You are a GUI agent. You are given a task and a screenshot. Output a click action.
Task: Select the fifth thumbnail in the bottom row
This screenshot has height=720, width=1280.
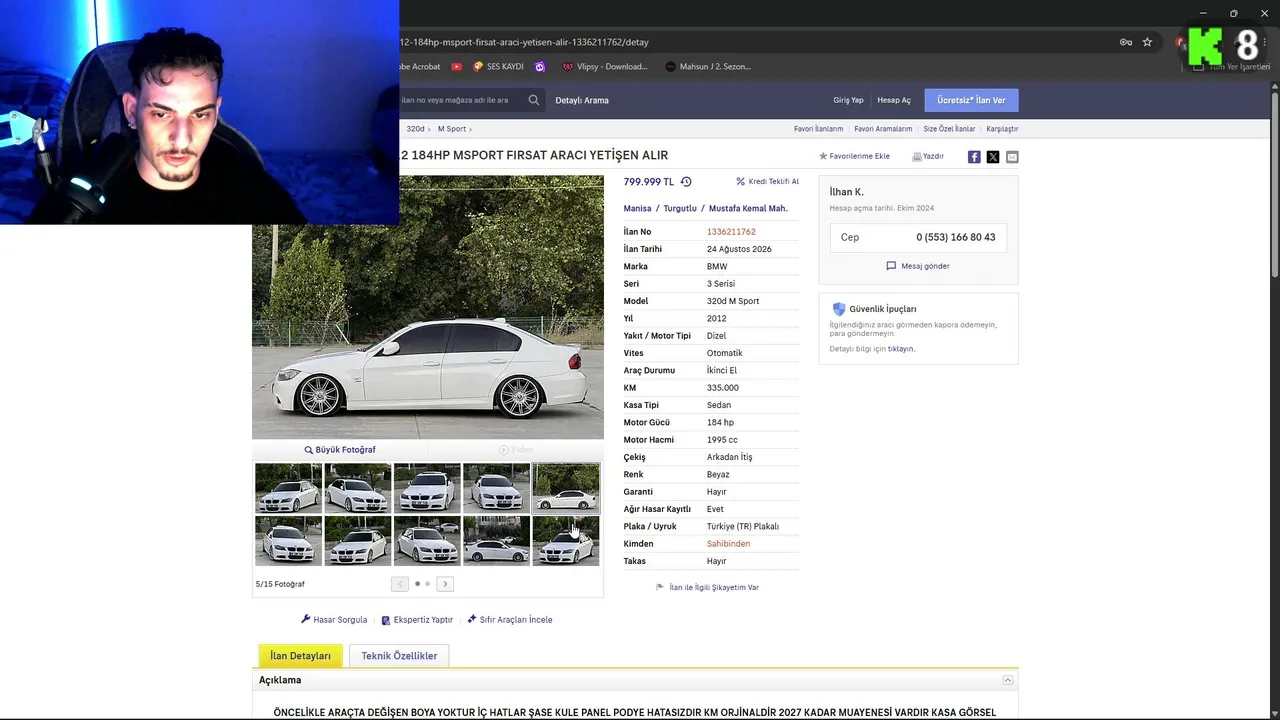point(566,541)
